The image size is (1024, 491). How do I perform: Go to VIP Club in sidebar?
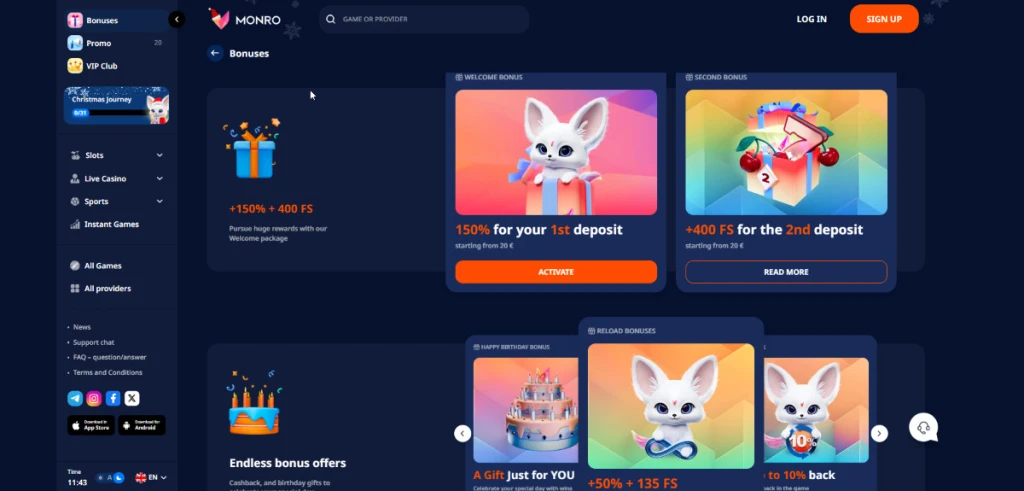point(116,66)
